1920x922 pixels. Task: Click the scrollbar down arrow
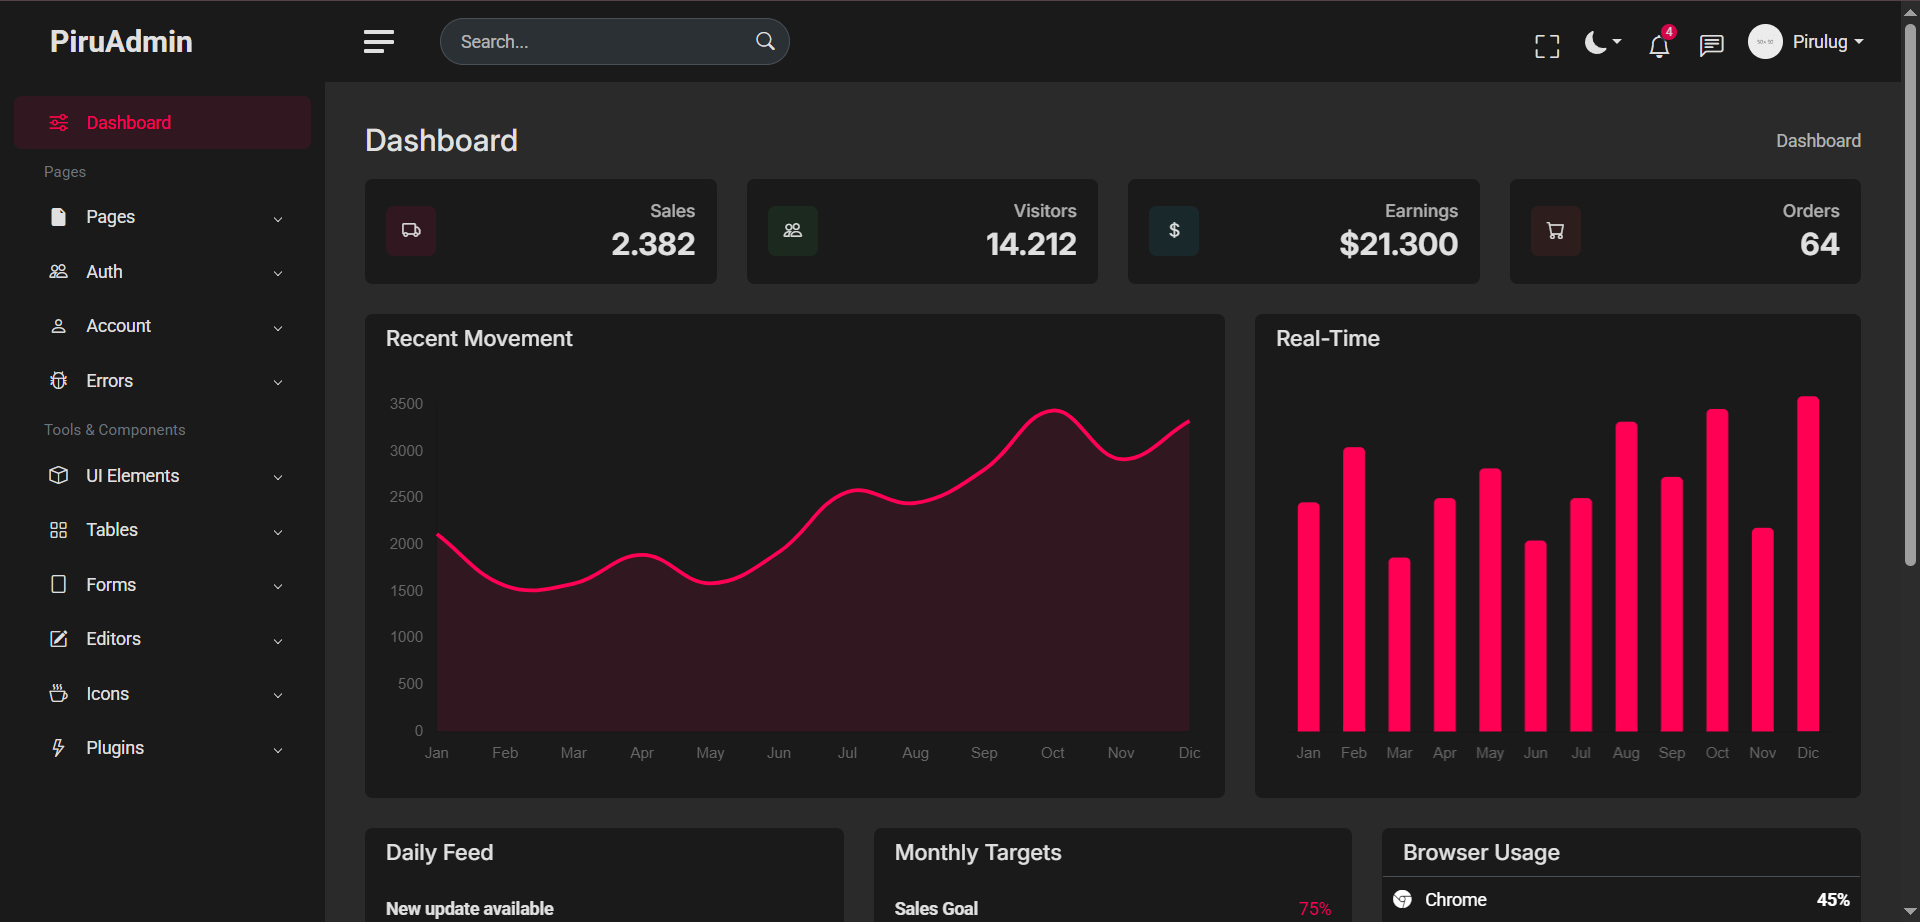pos(1910,912)
